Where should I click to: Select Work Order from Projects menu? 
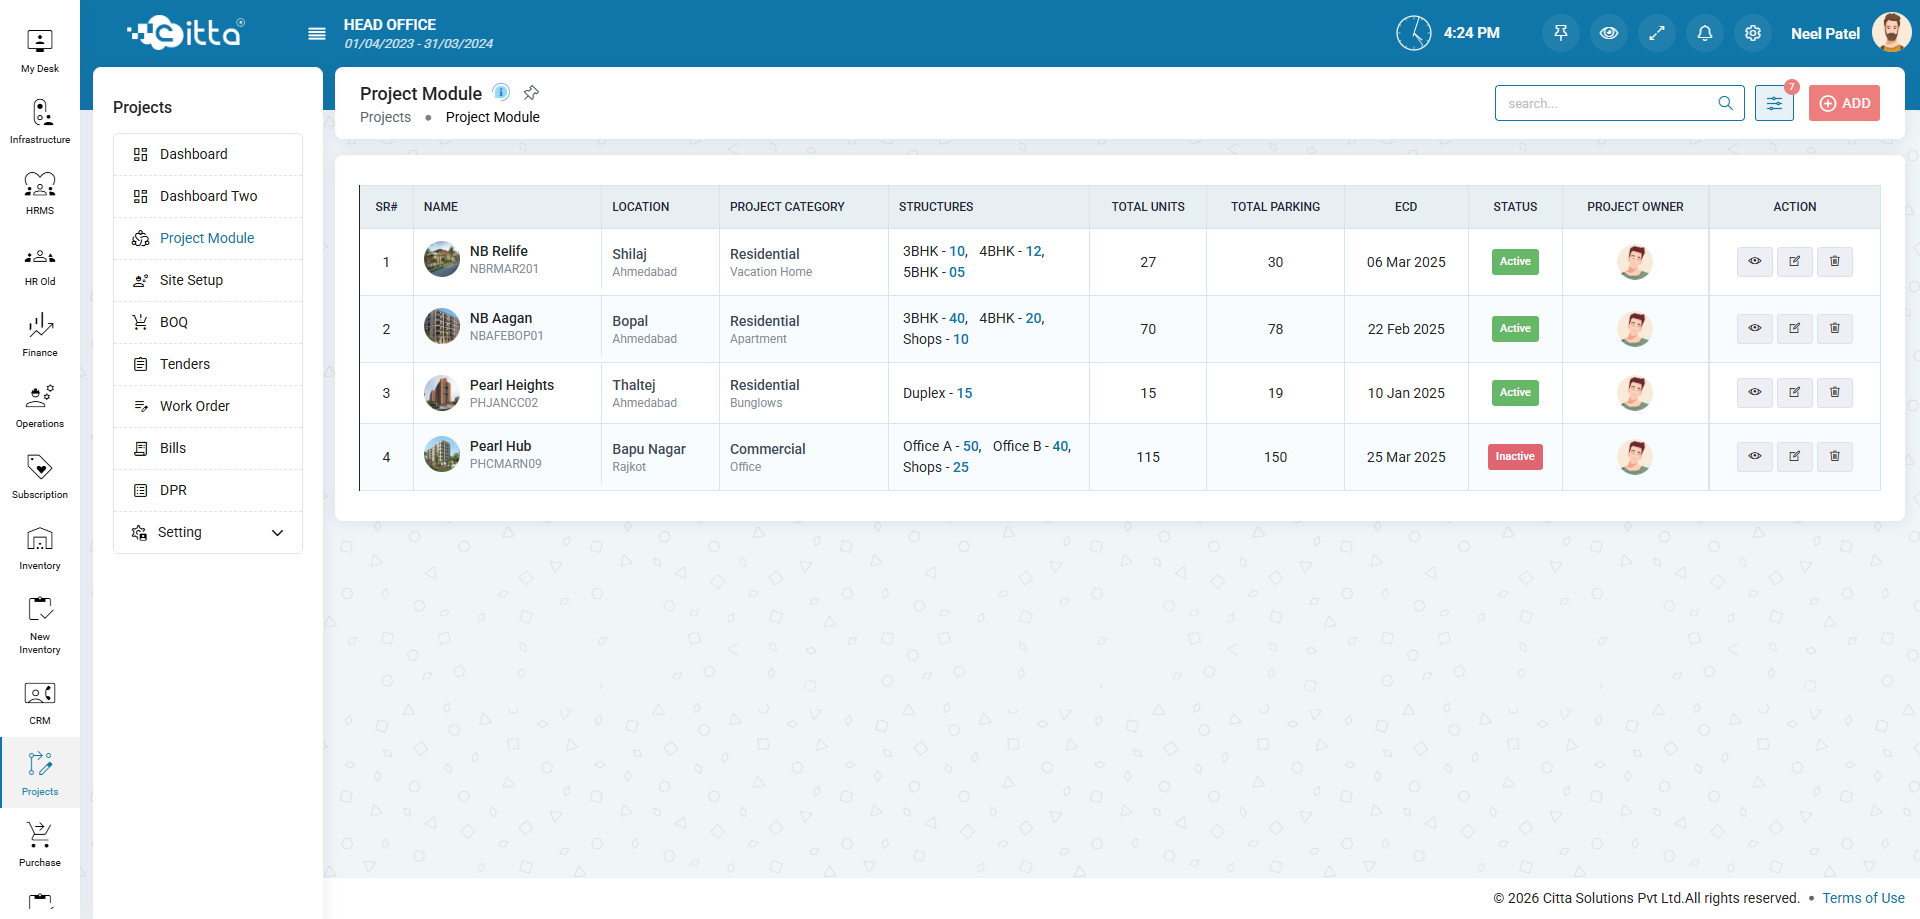(x=194, y=407)
